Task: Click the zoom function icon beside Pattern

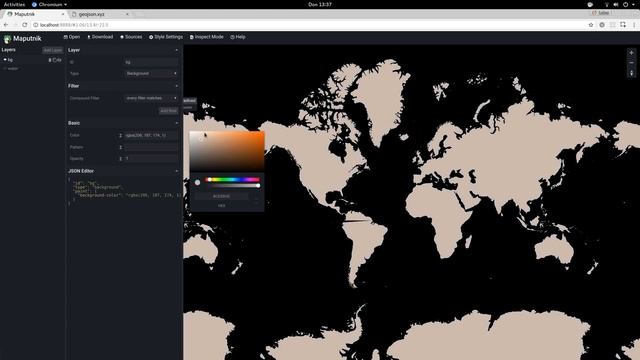Action: pos(120,147)
